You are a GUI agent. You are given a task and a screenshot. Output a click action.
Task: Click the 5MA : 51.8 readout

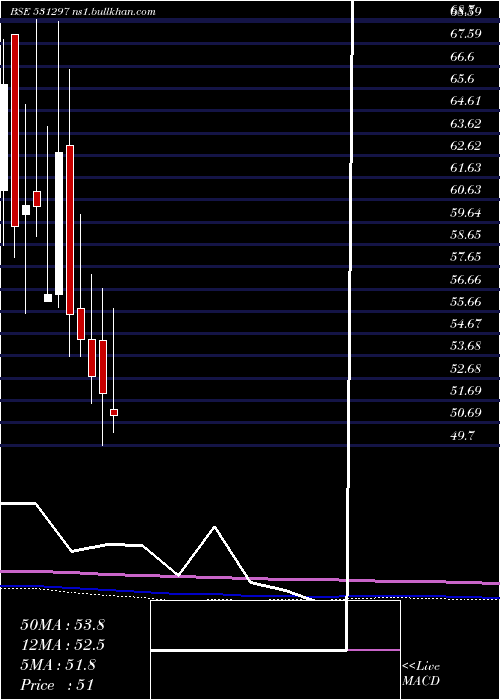(58, 665)
